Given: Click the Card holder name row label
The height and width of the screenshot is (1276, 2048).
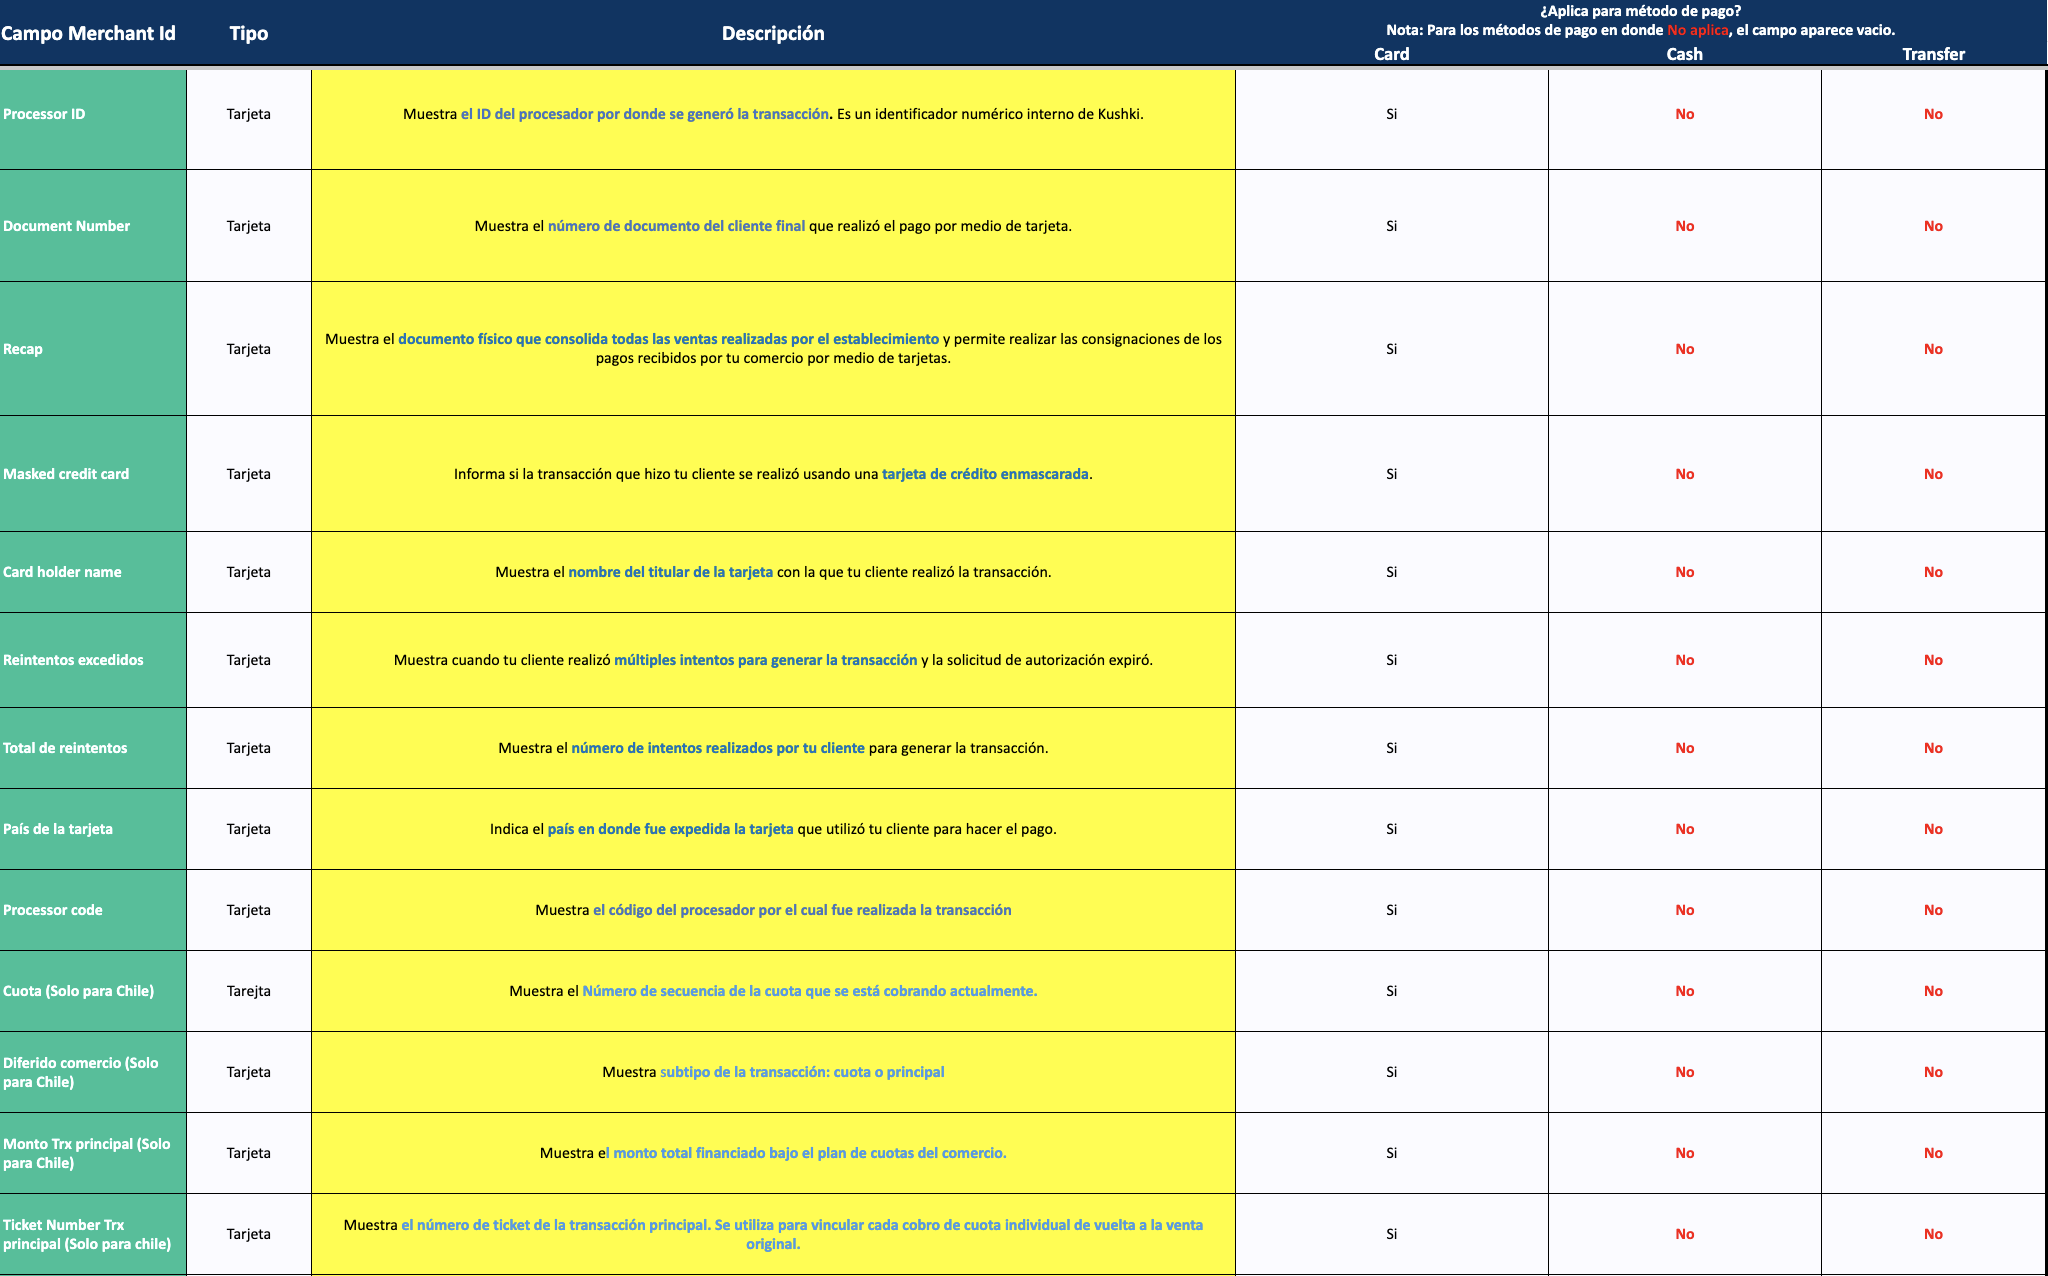Looking at the screenshot, I should coord(62,572).
